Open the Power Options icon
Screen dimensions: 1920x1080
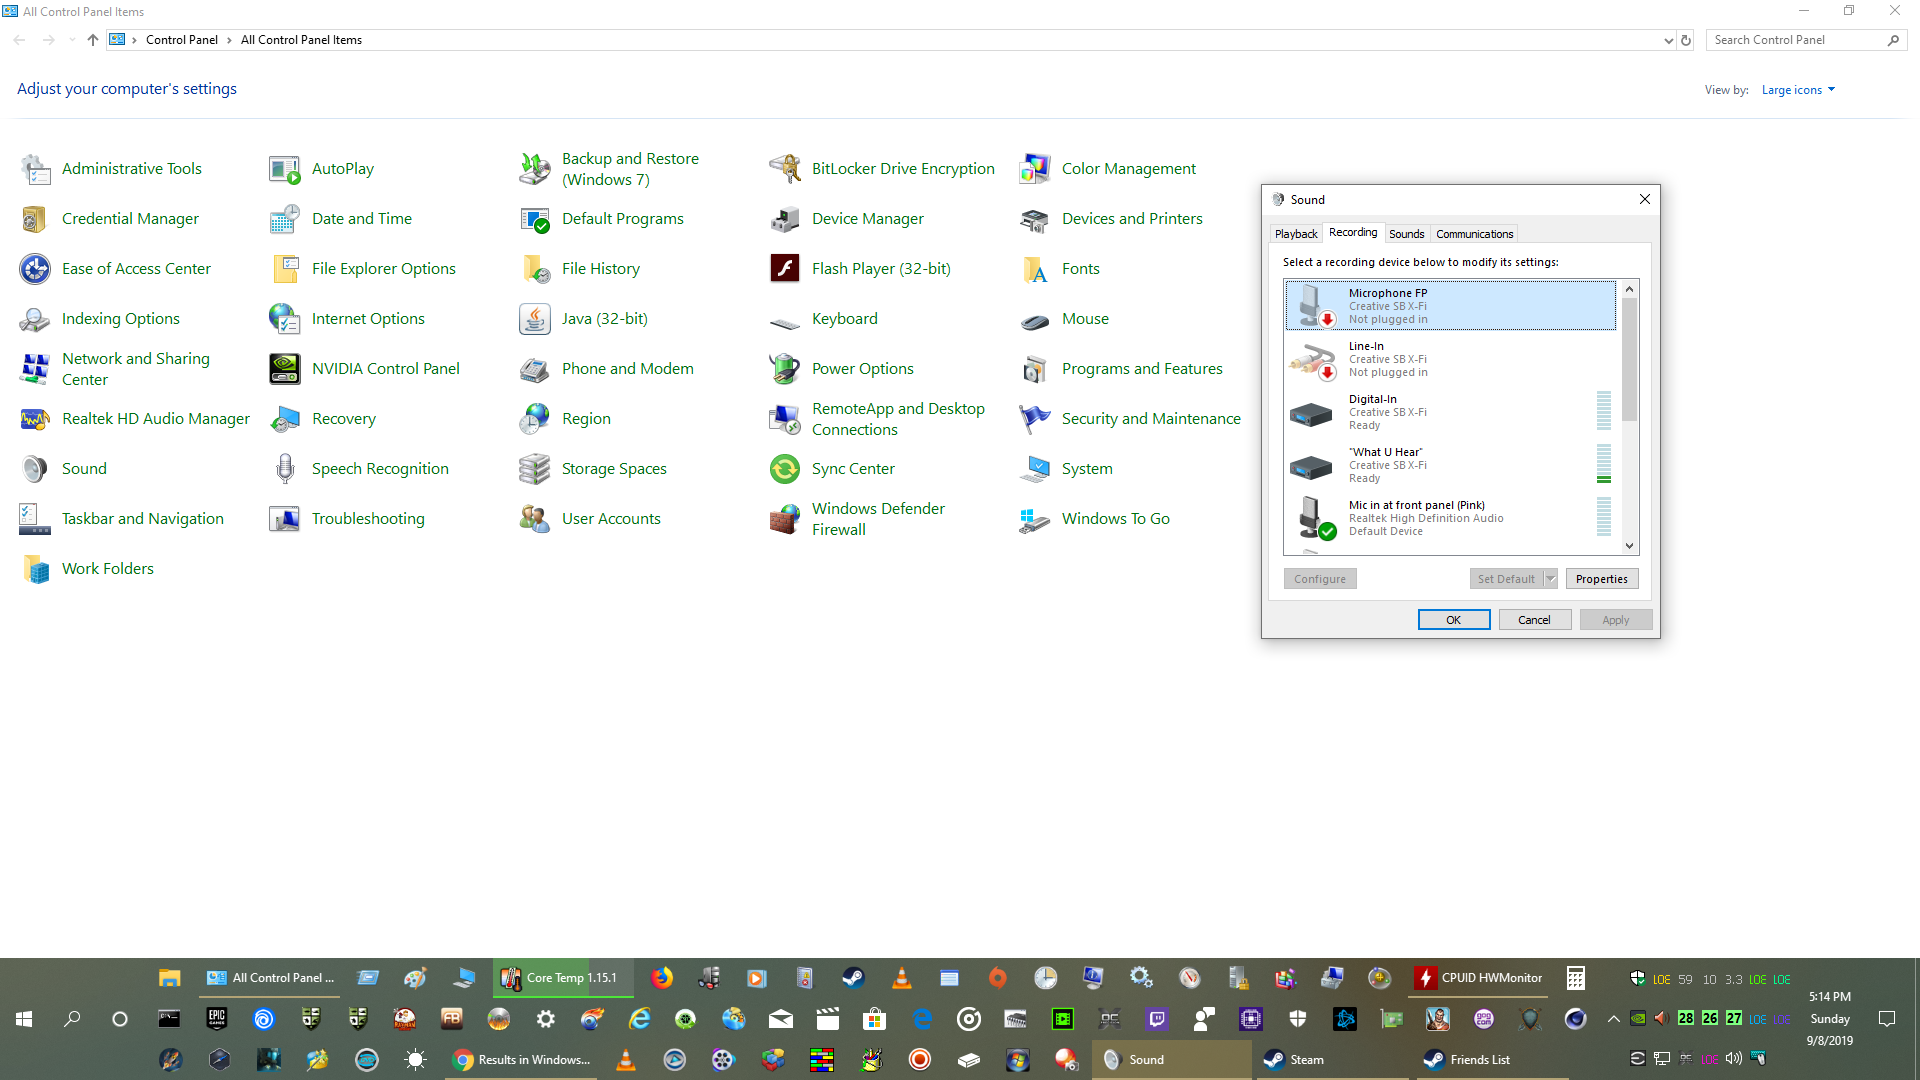(x=785, y=369)
